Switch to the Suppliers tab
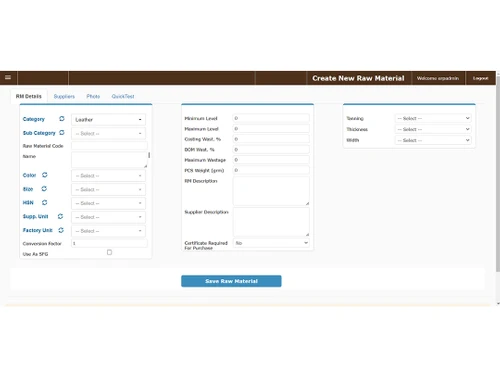 click(x=64, y=96)
